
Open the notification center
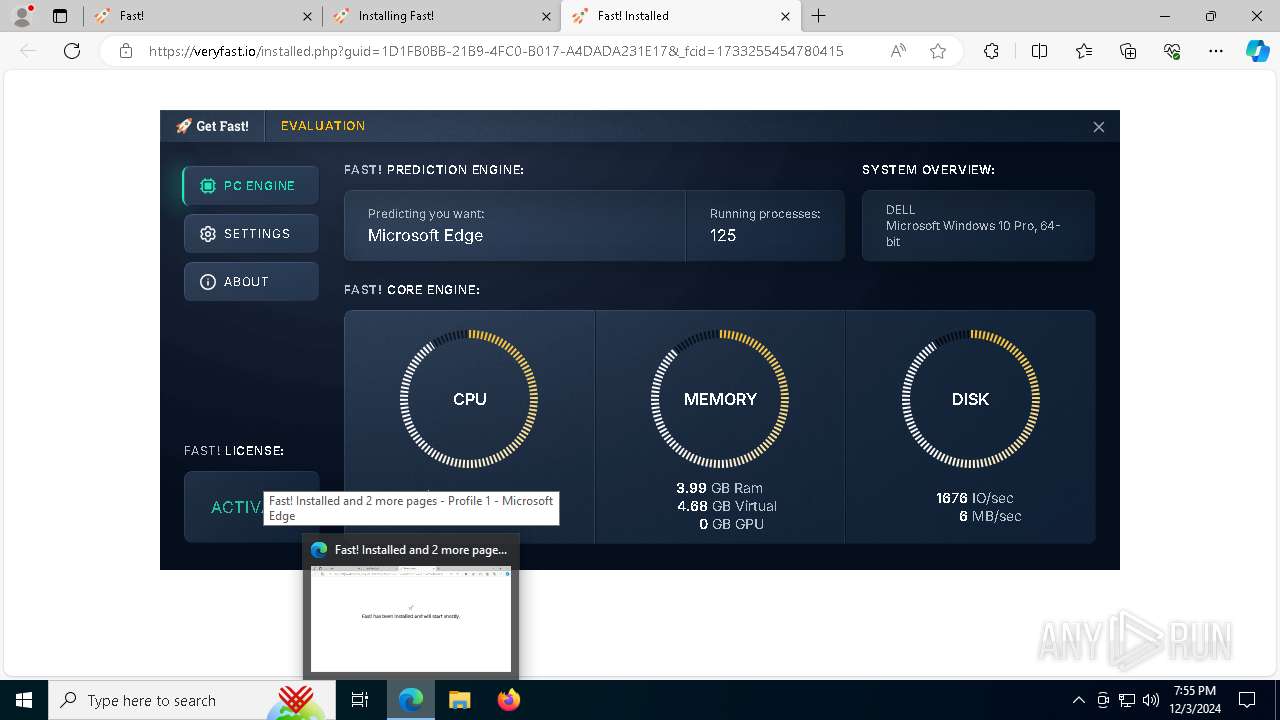click(x=1247, y=700)
